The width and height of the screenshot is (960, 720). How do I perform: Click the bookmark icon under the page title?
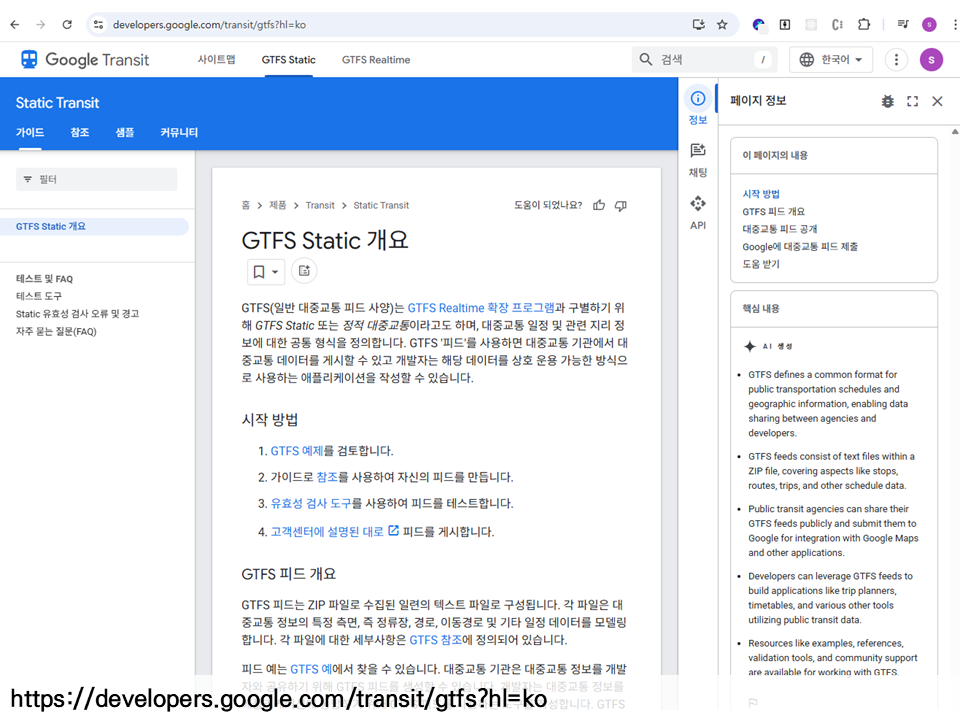(259, 271)
